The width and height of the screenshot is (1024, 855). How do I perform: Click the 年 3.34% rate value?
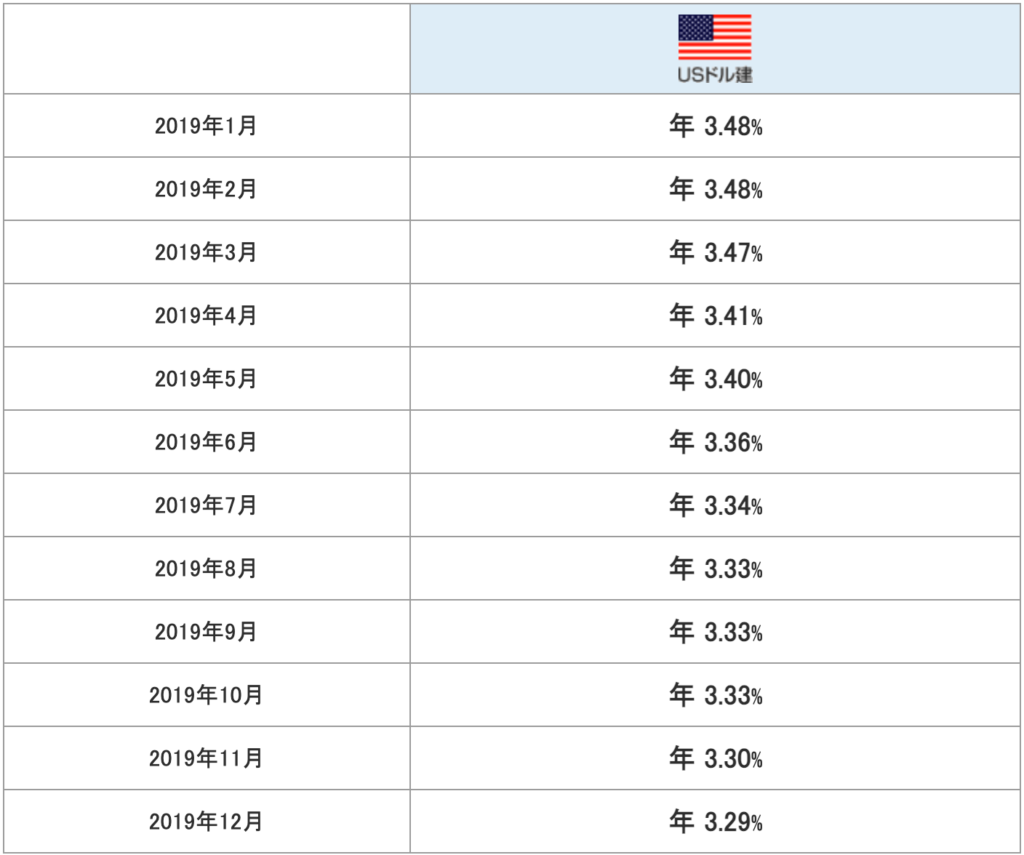[x=716, y=505]
